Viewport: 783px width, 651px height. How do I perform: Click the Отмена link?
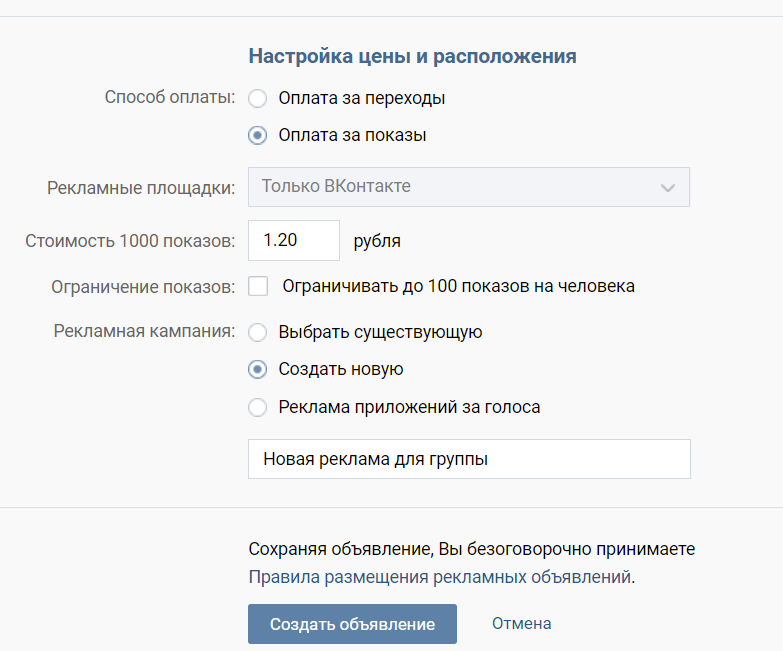521,623
